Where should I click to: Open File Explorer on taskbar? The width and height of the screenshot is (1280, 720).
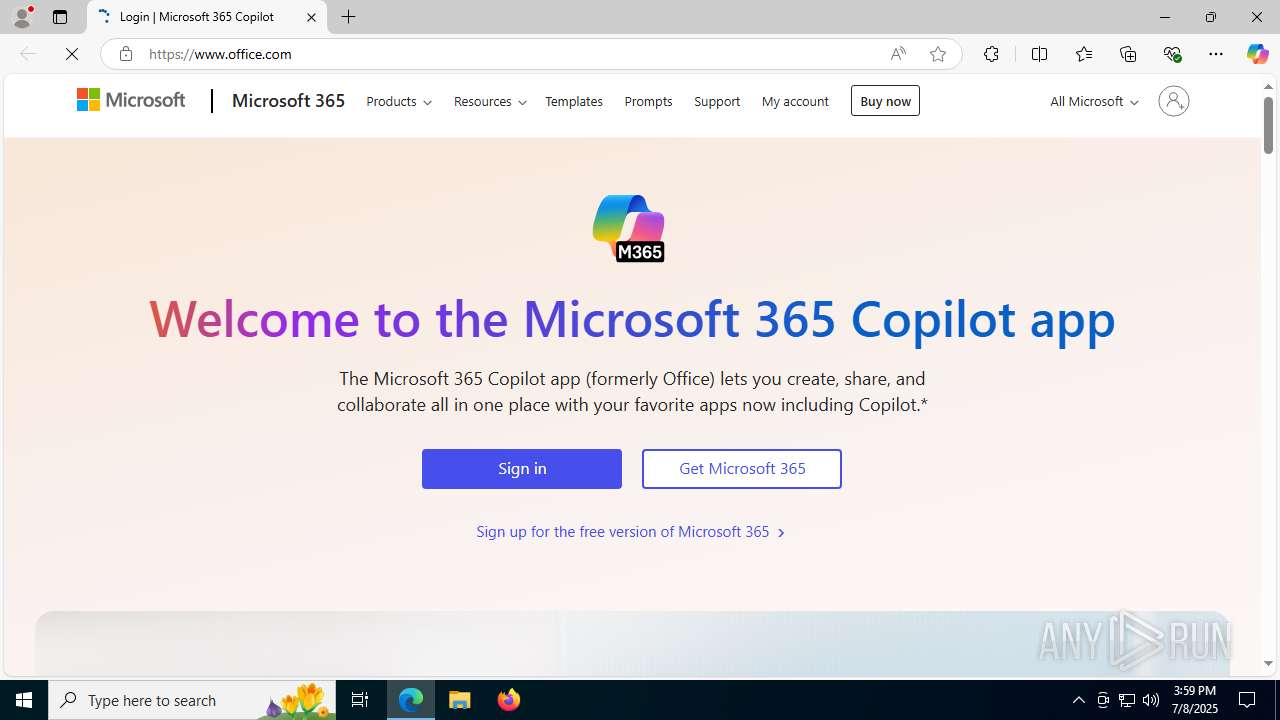coord(460,700)
